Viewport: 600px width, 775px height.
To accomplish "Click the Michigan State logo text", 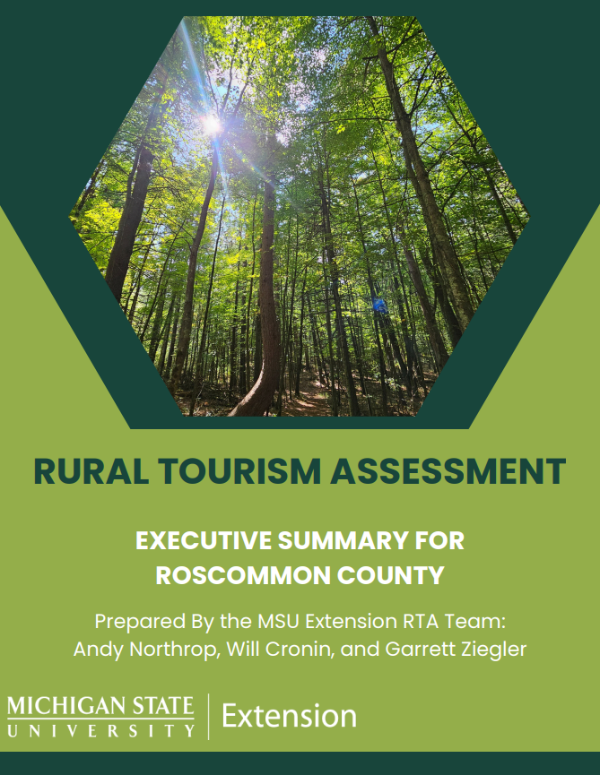I will (x=100, y=706).
